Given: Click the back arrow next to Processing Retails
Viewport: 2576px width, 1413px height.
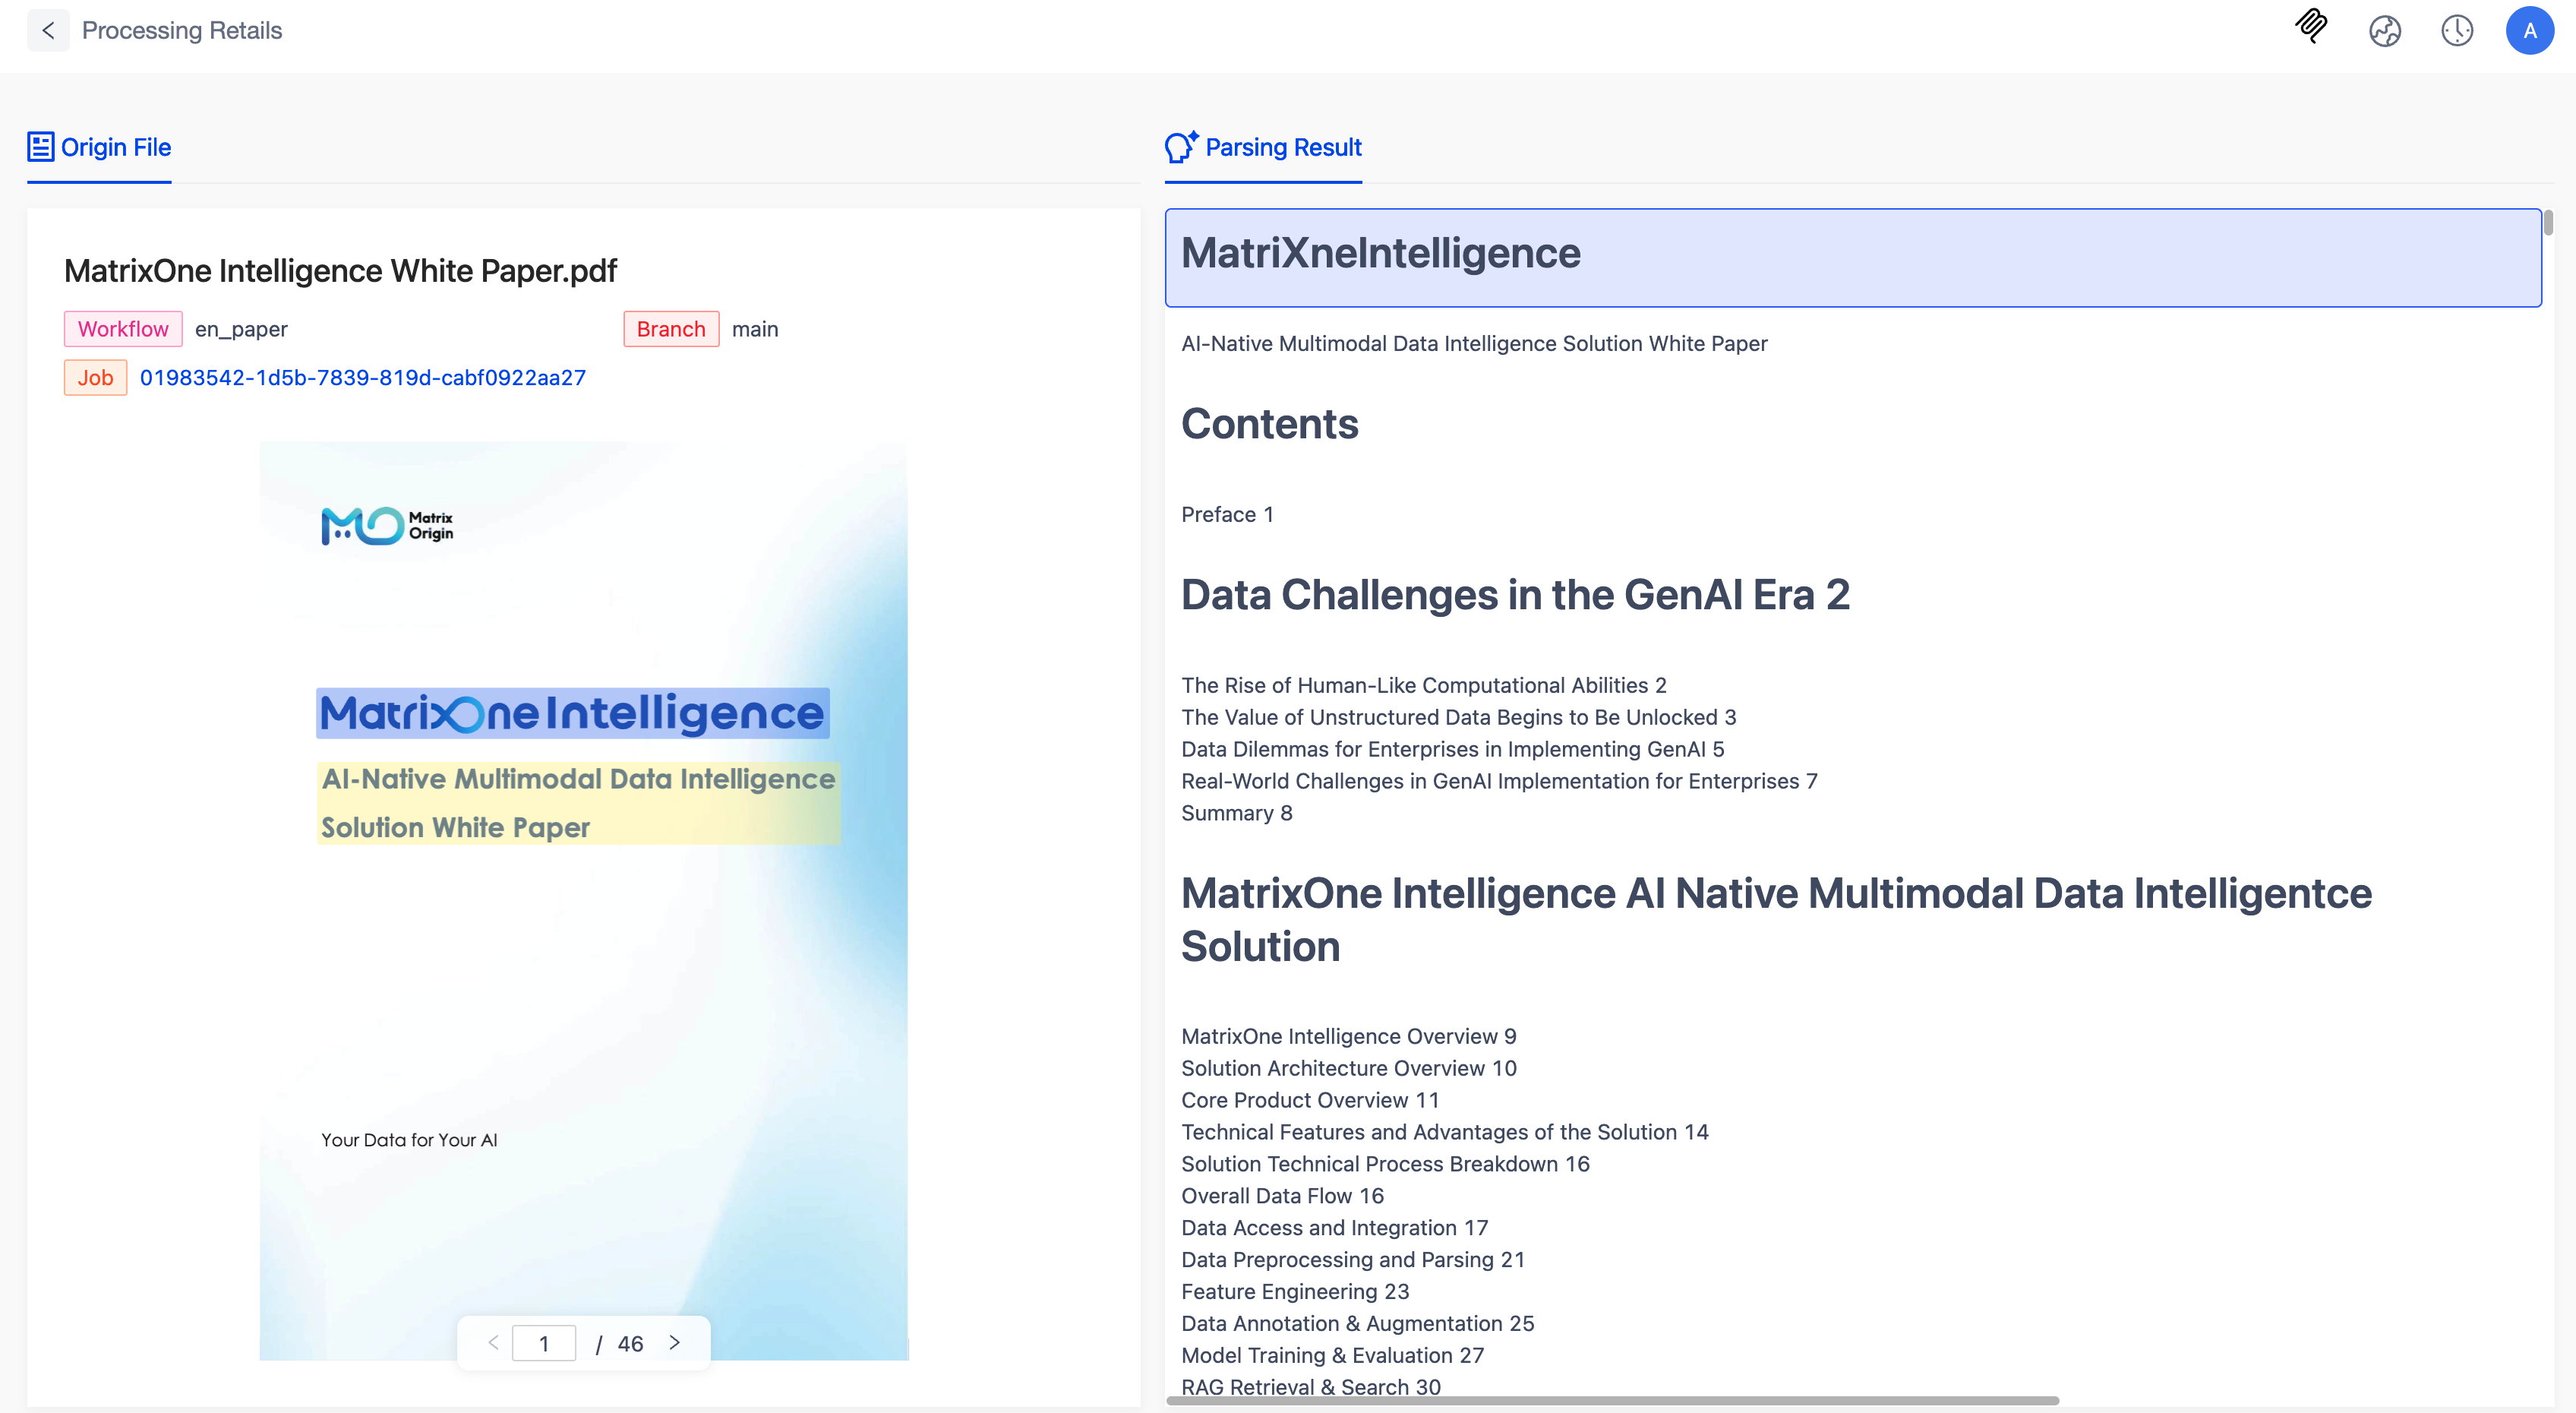Looking at the screenshot, I should click(48, 30).
